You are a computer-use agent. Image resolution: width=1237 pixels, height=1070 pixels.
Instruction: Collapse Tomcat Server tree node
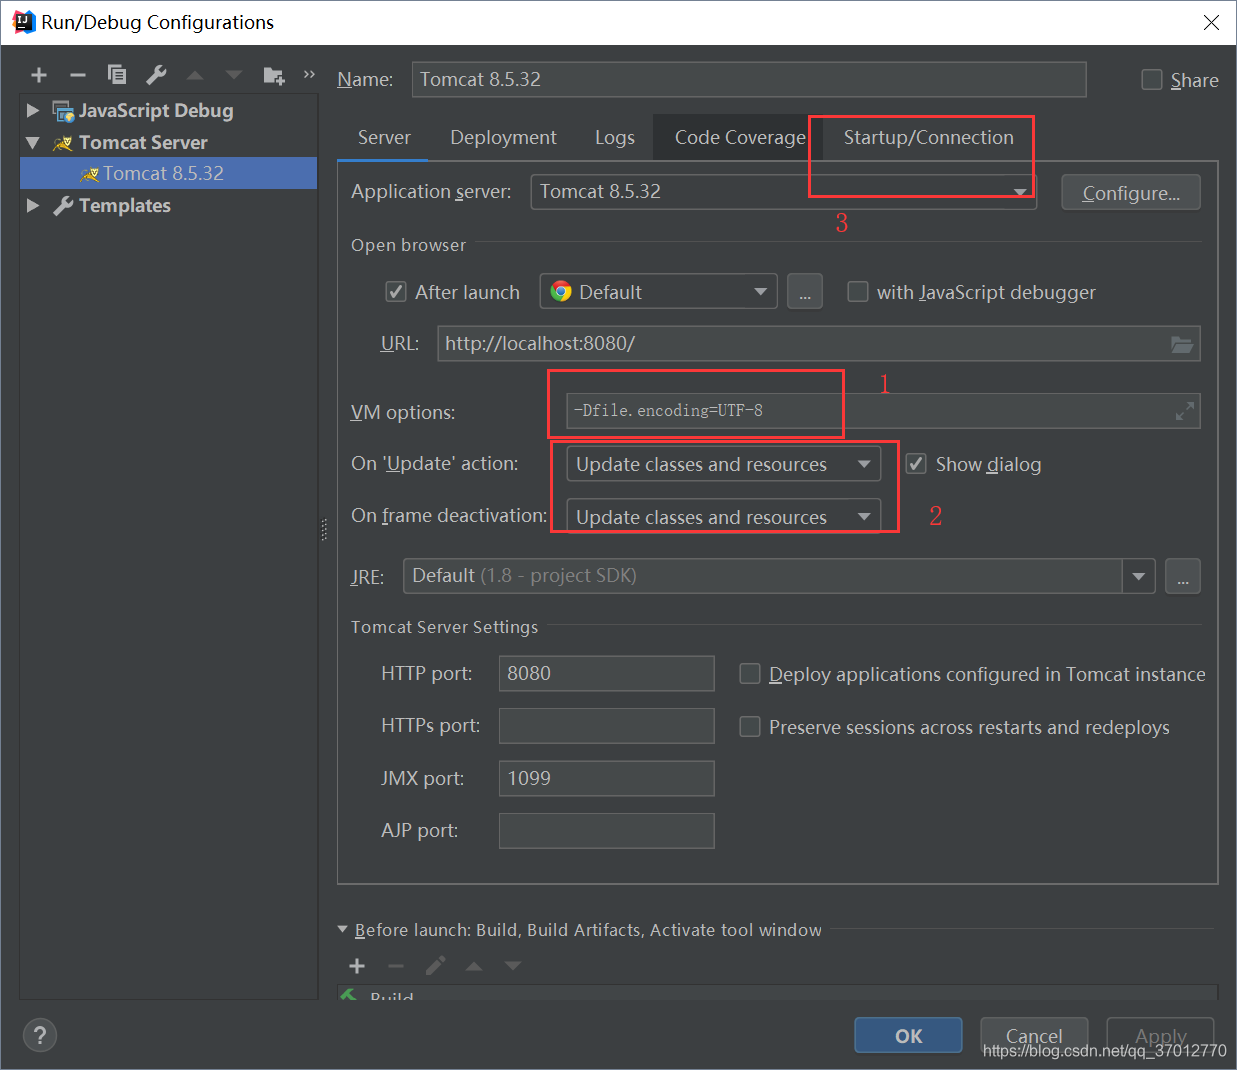point(33,143)
